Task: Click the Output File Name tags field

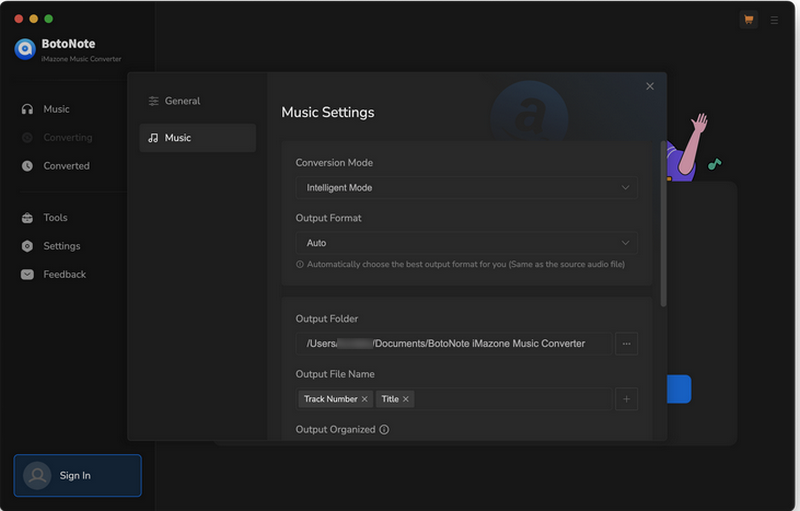Action: [454, 399]
